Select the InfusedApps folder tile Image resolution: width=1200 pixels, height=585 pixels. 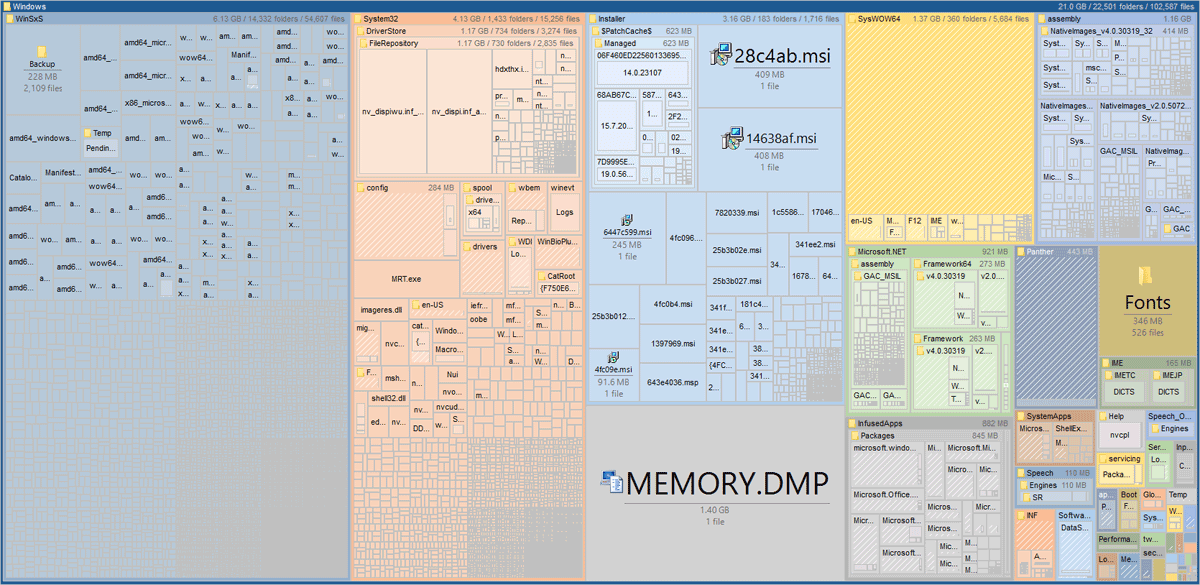pyautogui.click(x=880, y=422)
